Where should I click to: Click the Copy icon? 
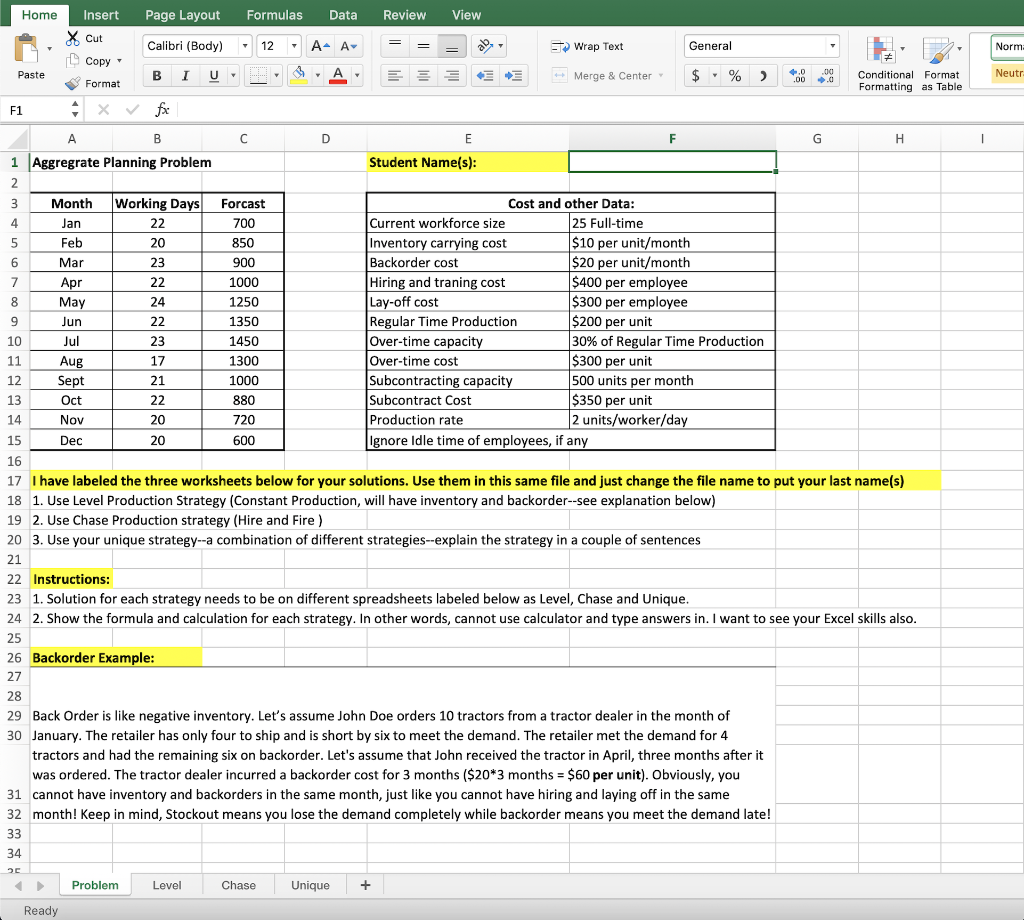[x=73, y=61]
